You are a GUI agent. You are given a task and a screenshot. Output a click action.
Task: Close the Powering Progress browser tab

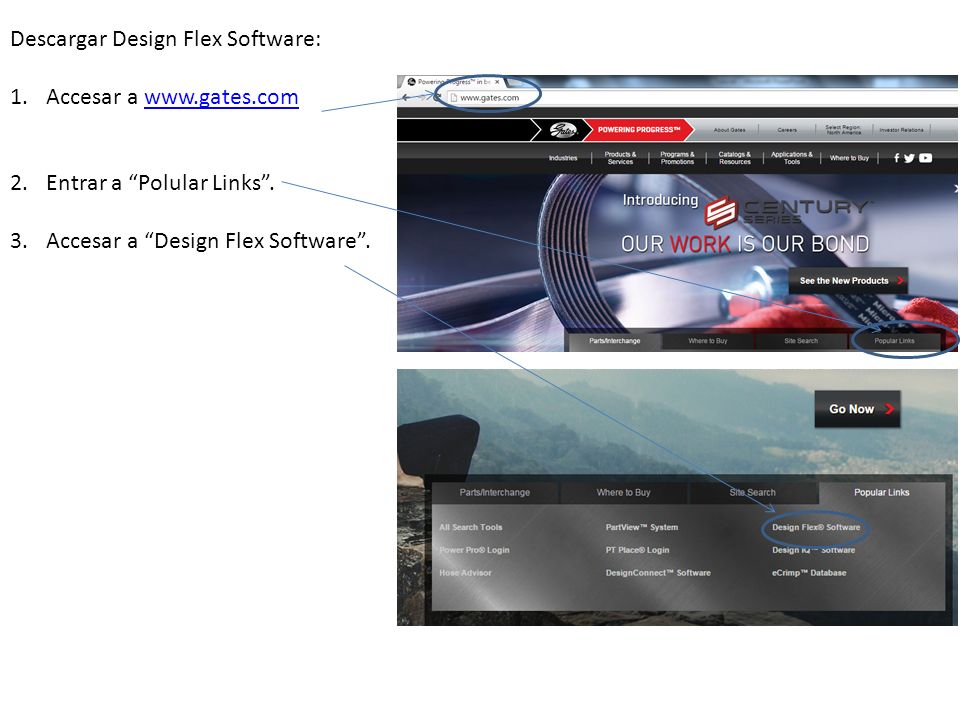point(497,81)
